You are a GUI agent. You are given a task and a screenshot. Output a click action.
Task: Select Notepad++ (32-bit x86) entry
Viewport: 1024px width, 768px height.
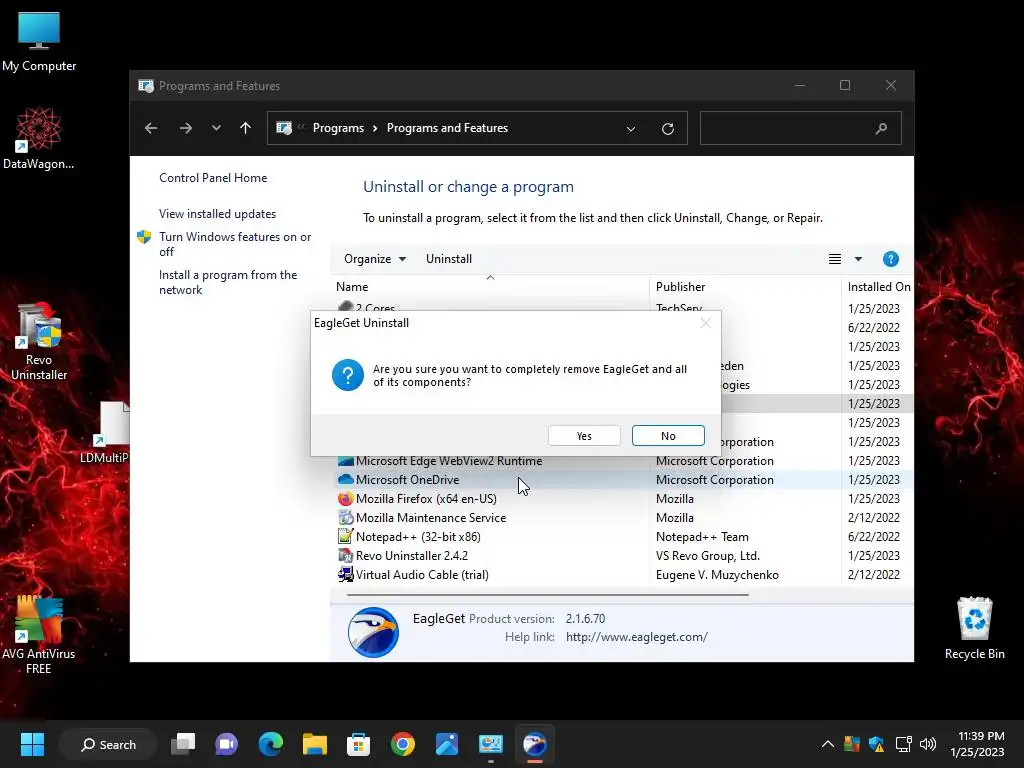624,536
